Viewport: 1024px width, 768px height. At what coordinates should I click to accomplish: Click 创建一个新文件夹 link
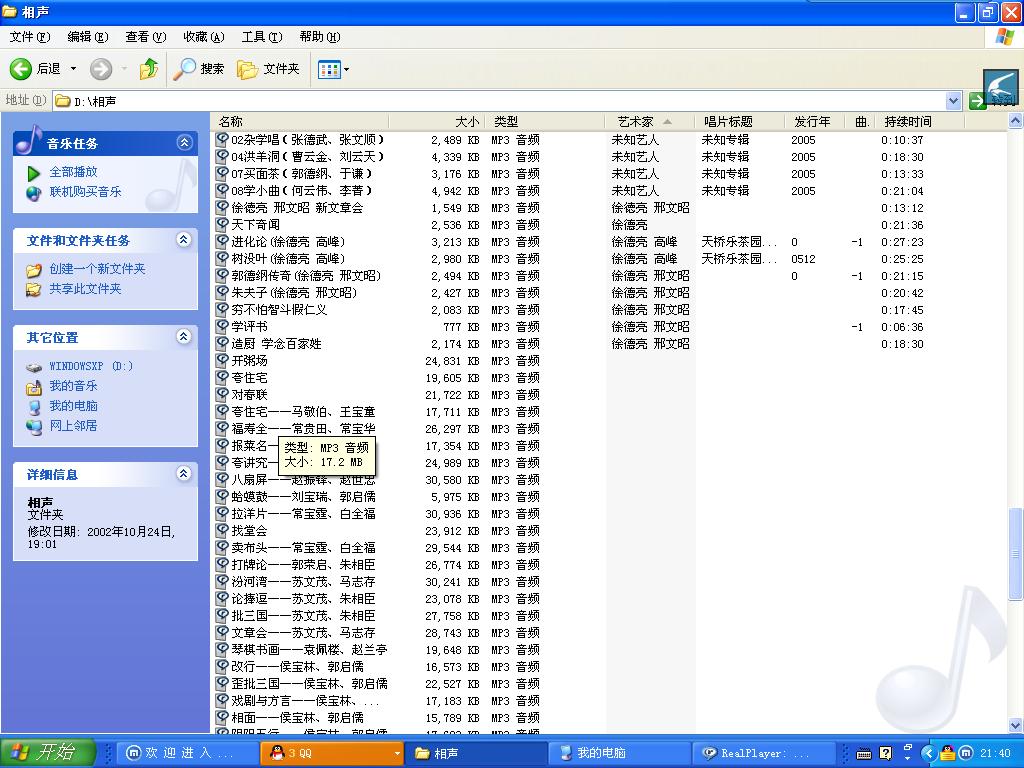click(x=97, y=269)
